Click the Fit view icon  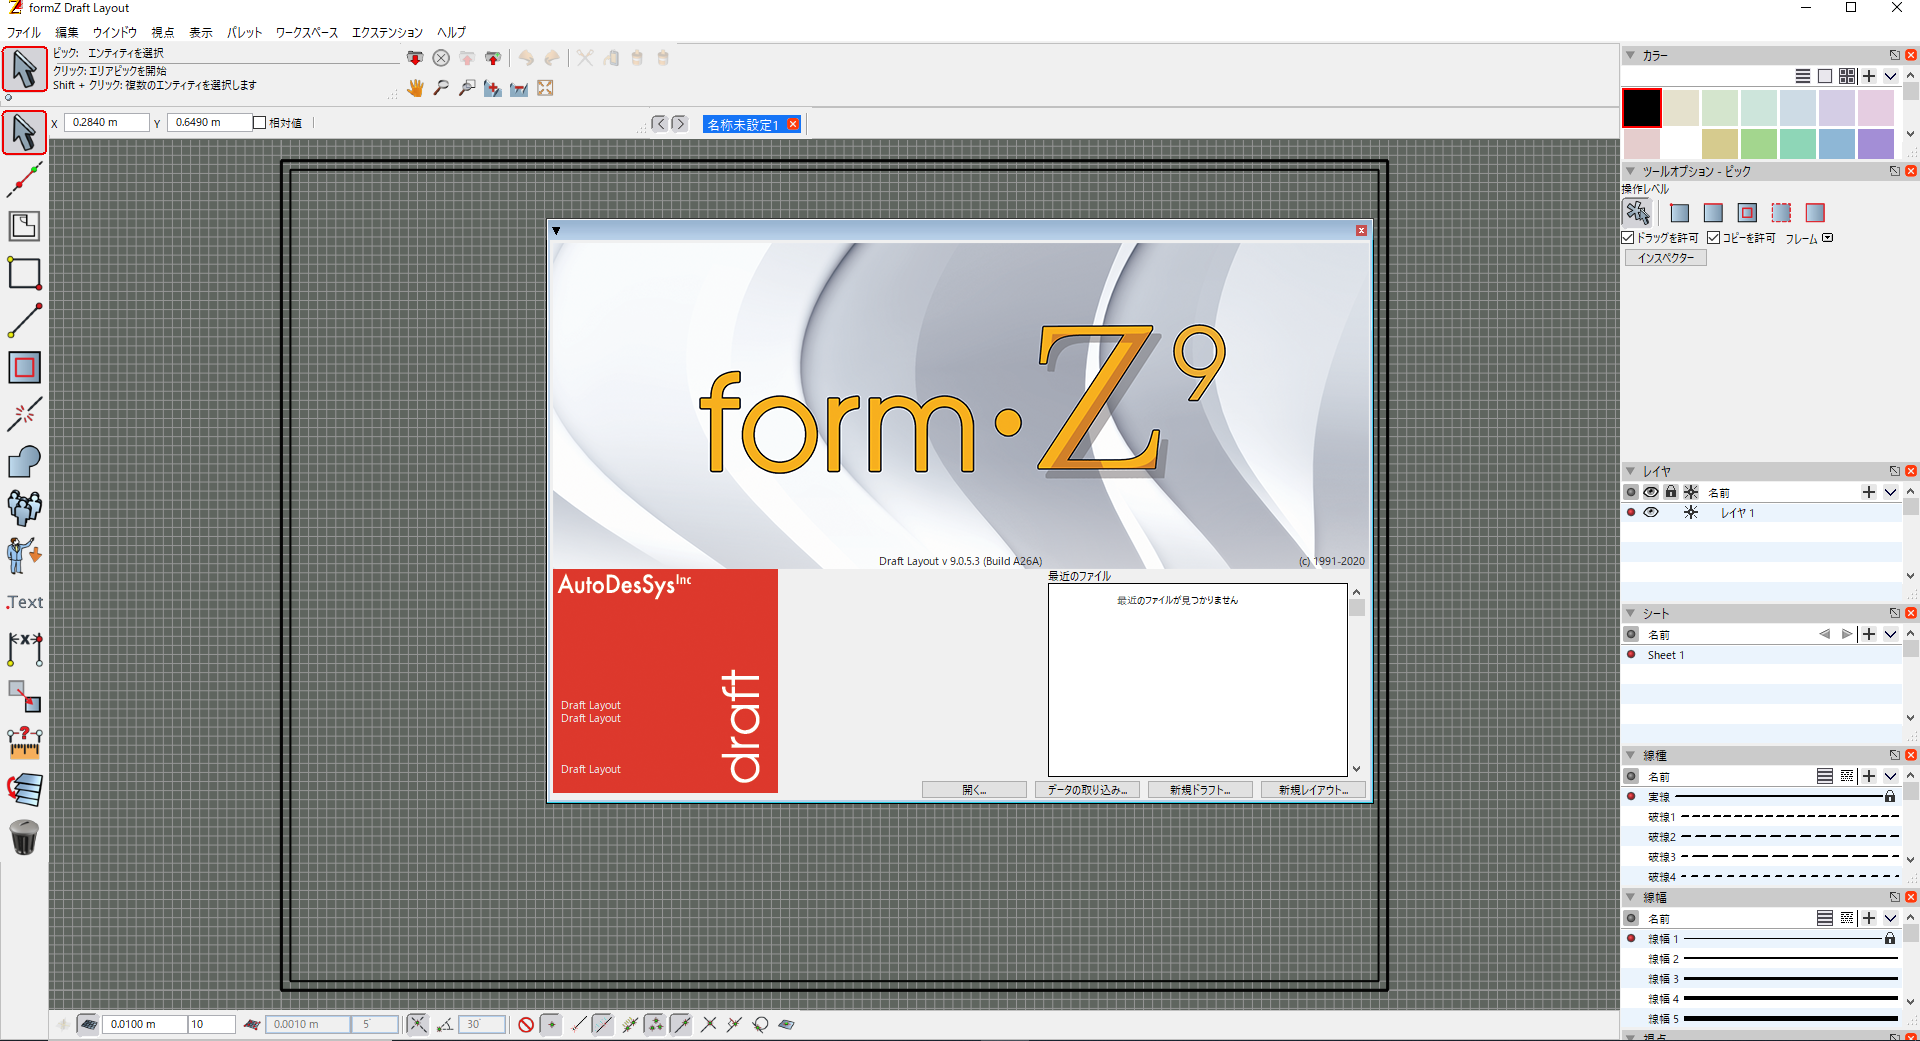(x=545, y=88)
